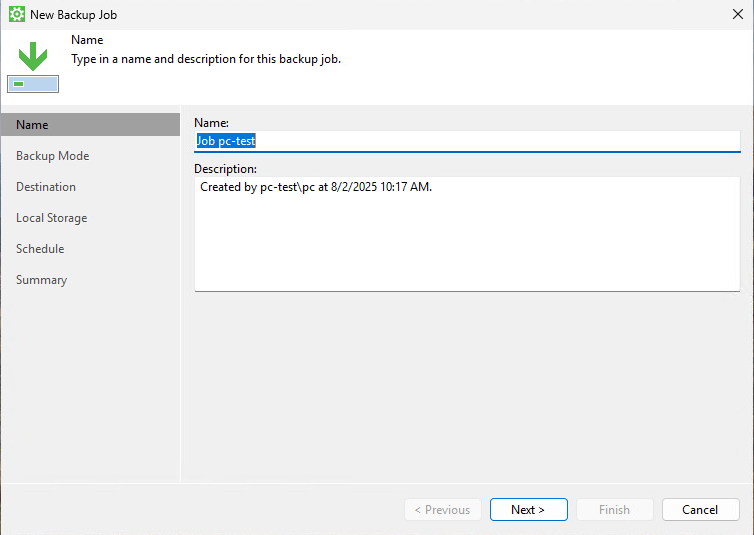Jump to the Schedule step
Image resolution: width=754 pixels, height=535 pixels.
point(40,249)
